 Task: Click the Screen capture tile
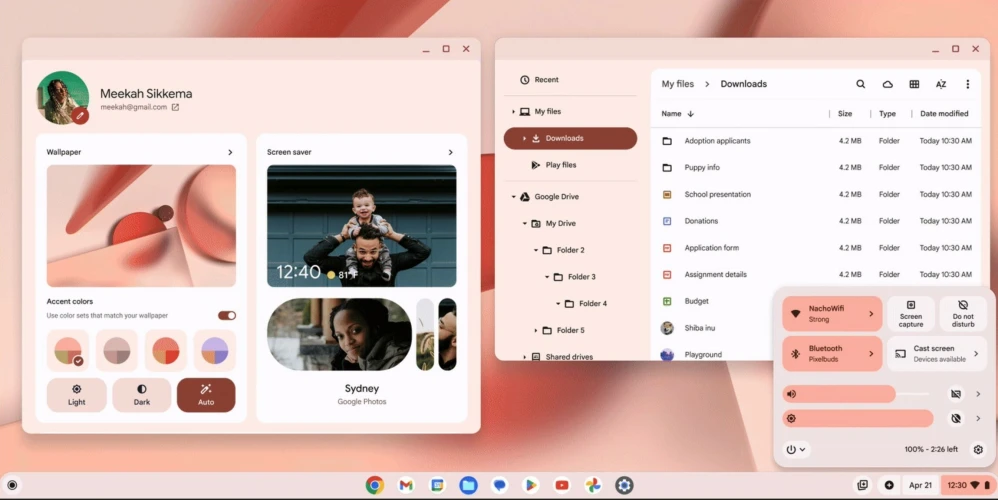[910, 314]
